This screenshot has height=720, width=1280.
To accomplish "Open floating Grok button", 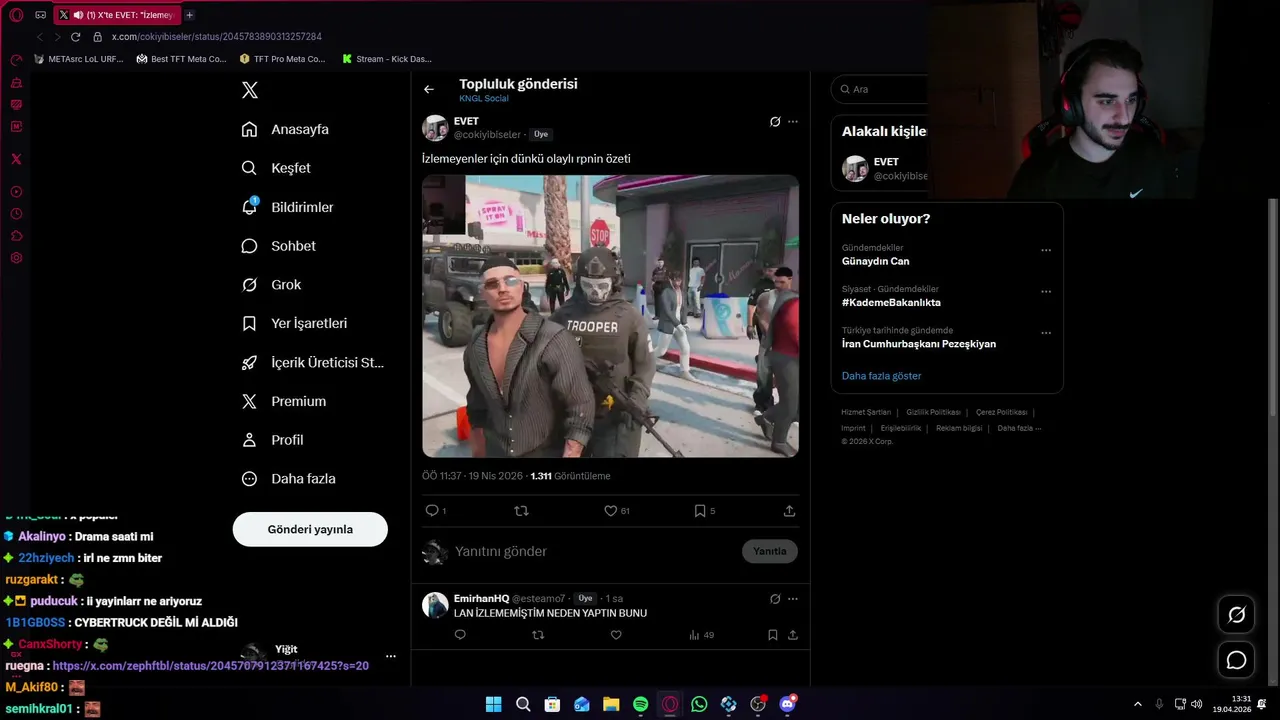I will (1237, 615).
